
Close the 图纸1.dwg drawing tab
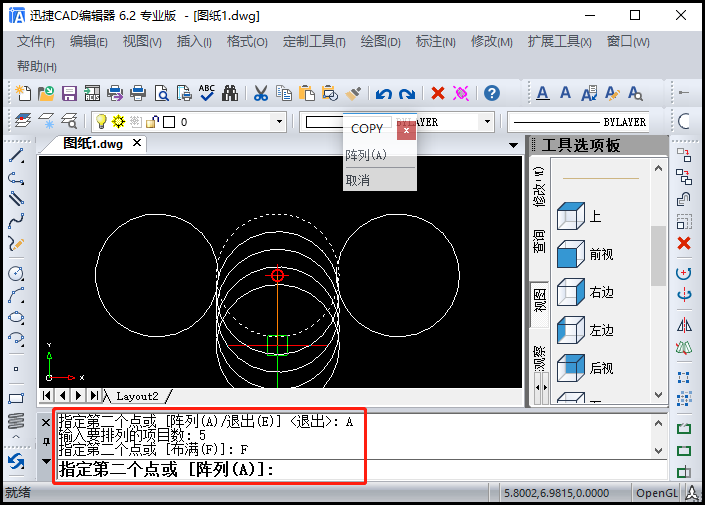pos(137,143)
